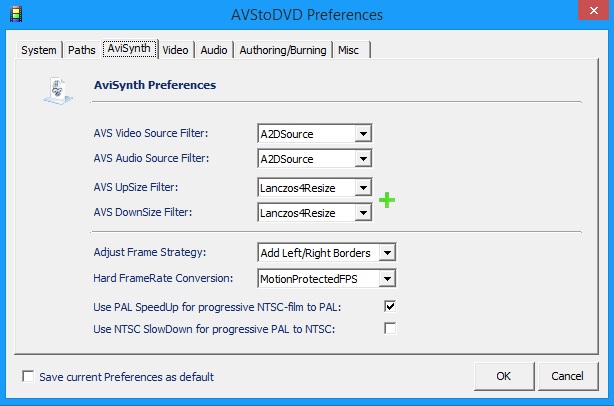Go to the Video tab
The width and height of the screenshot is (614, 406).
[x=175, y=50]
